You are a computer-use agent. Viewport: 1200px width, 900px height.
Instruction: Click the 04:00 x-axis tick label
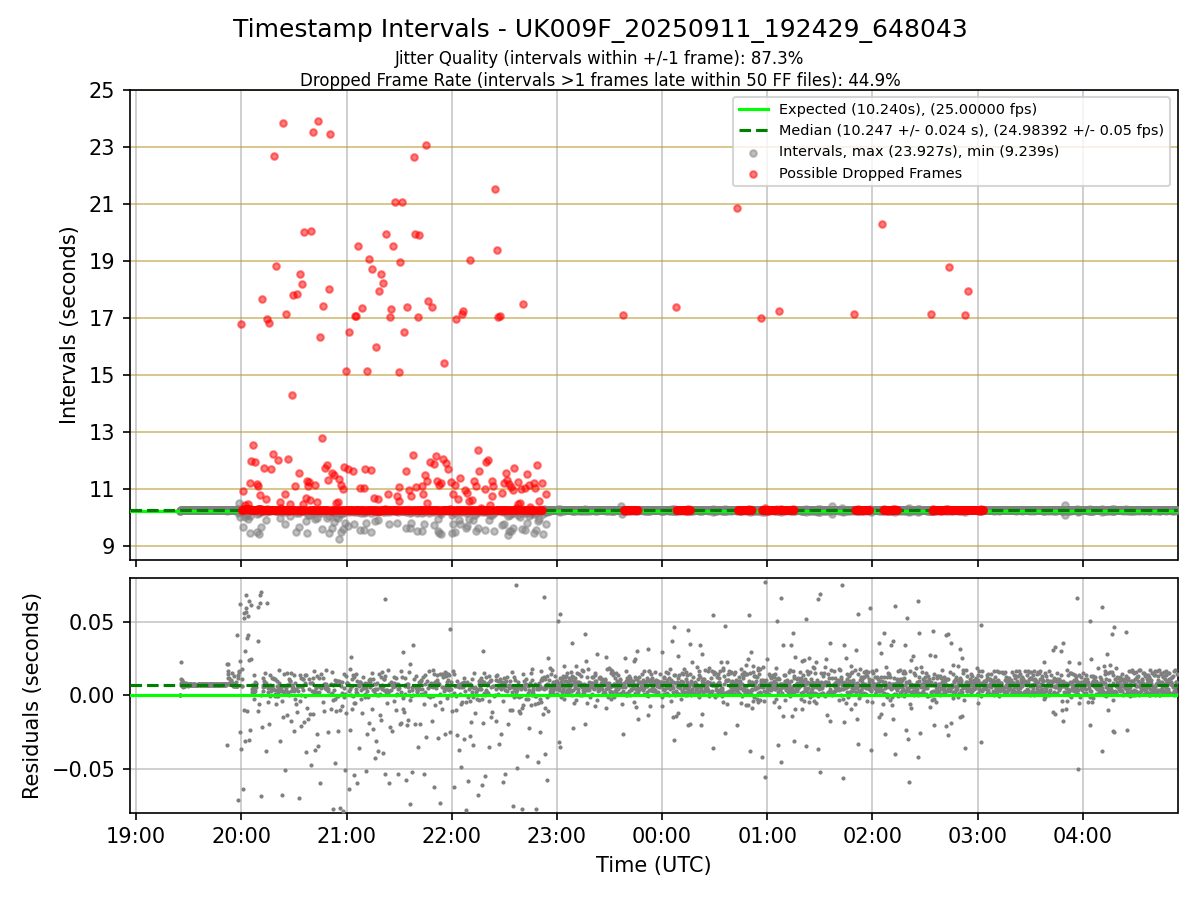[1084, 834]
